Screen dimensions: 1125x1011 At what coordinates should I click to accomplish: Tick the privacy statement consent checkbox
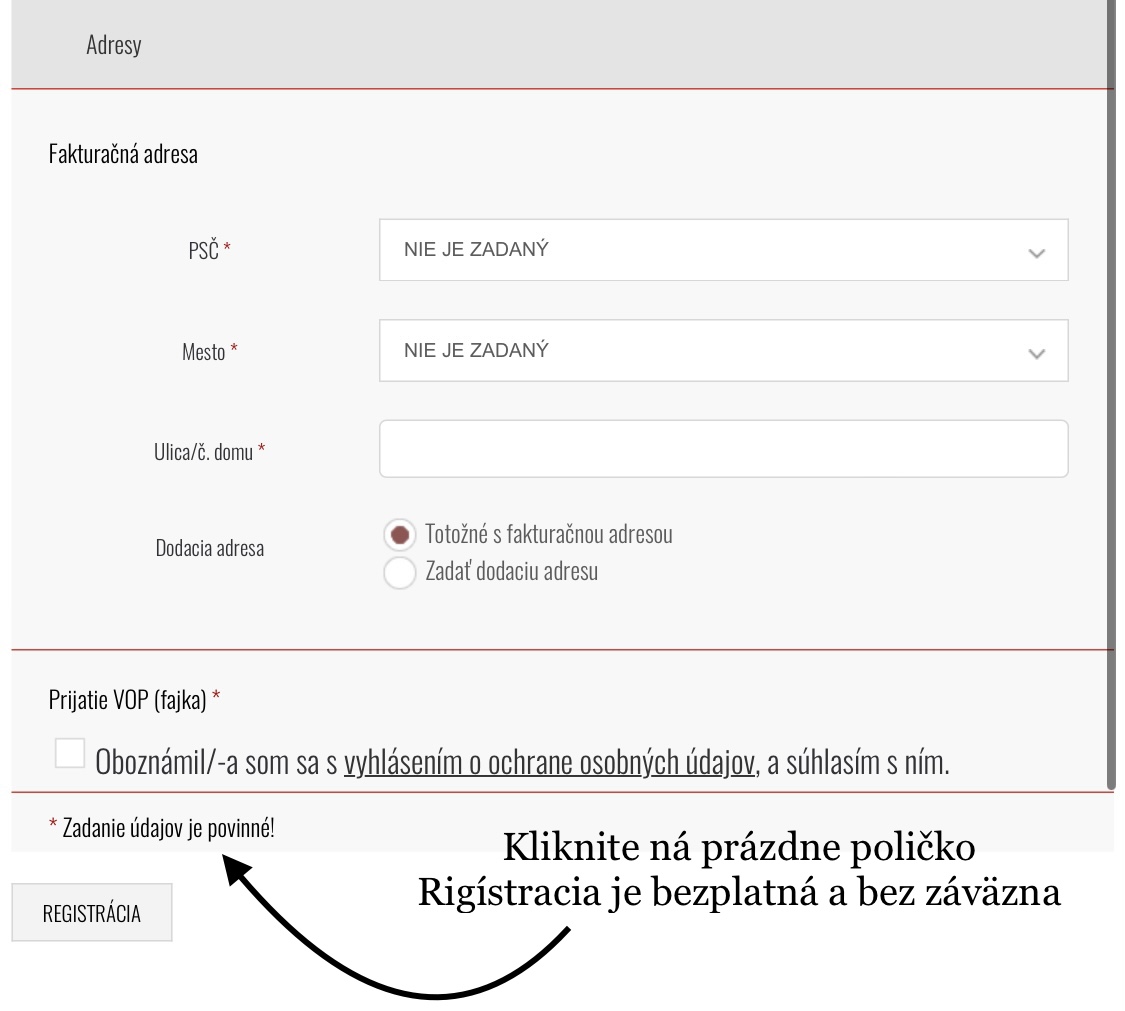70,753
